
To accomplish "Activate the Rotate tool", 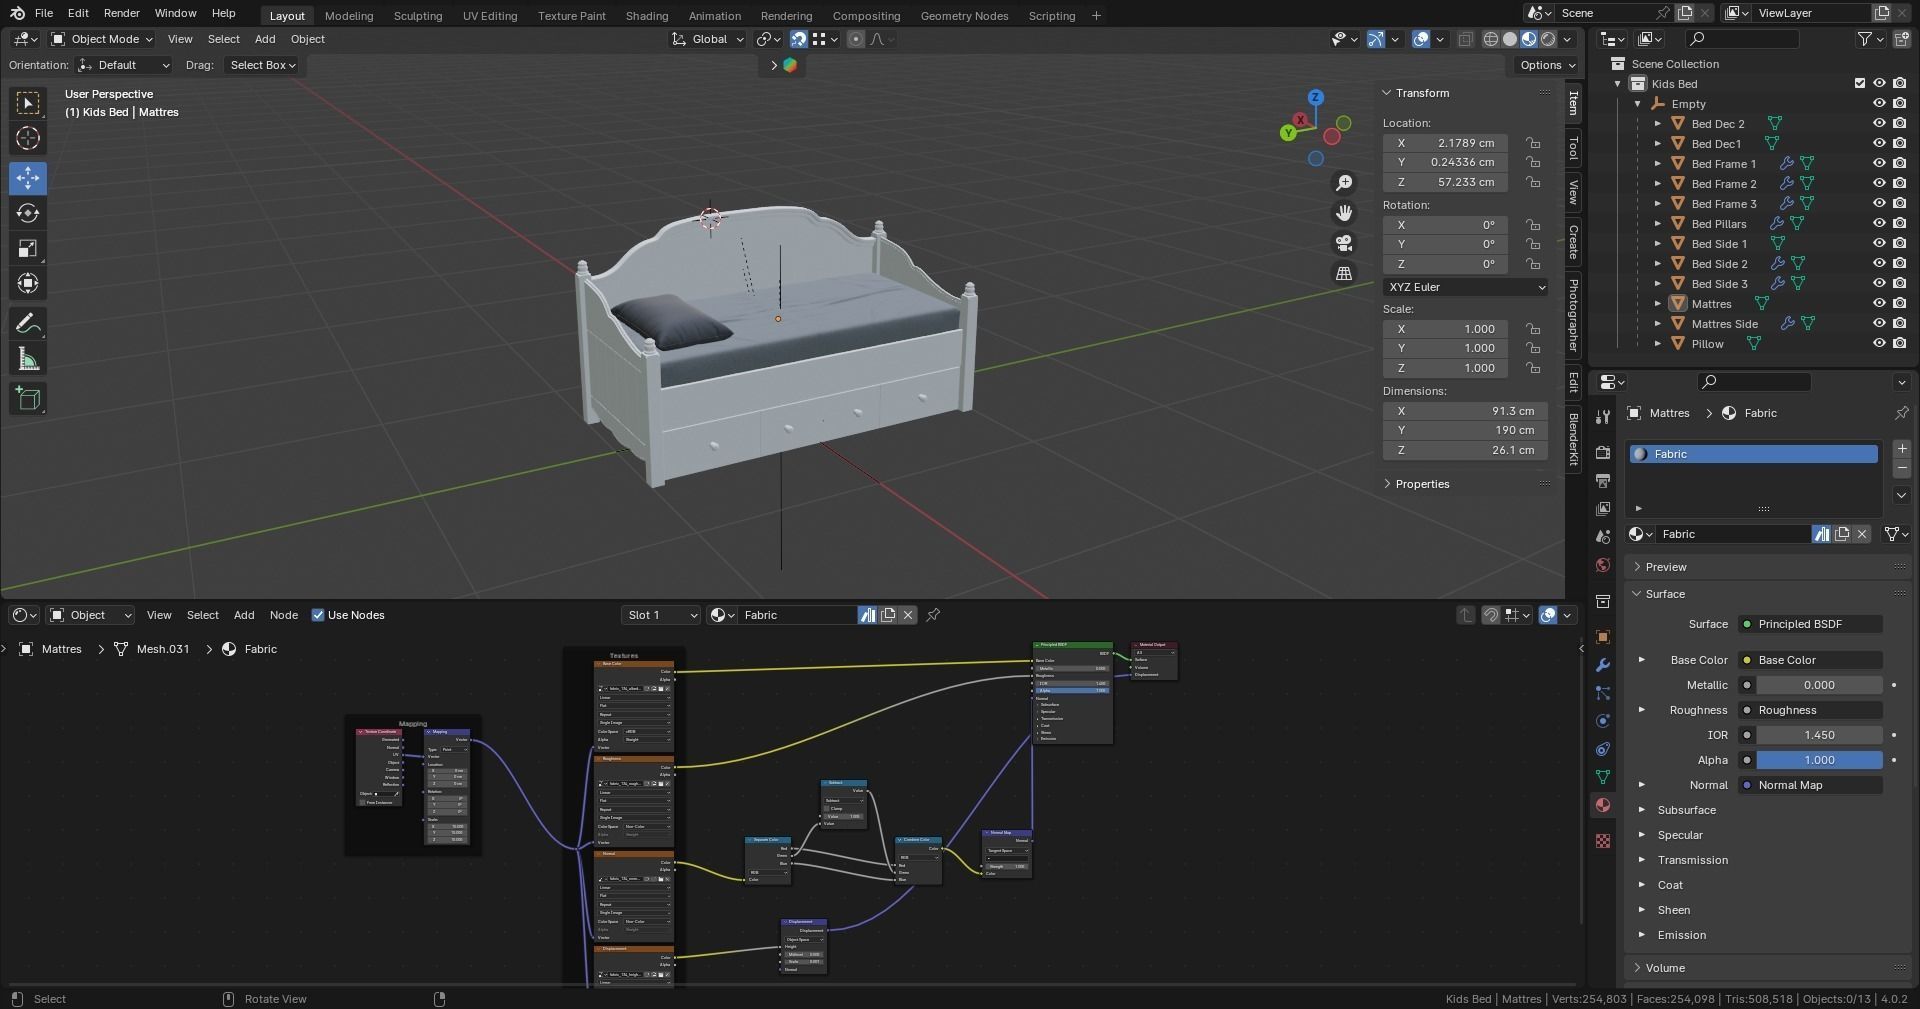I will point(28,213).
